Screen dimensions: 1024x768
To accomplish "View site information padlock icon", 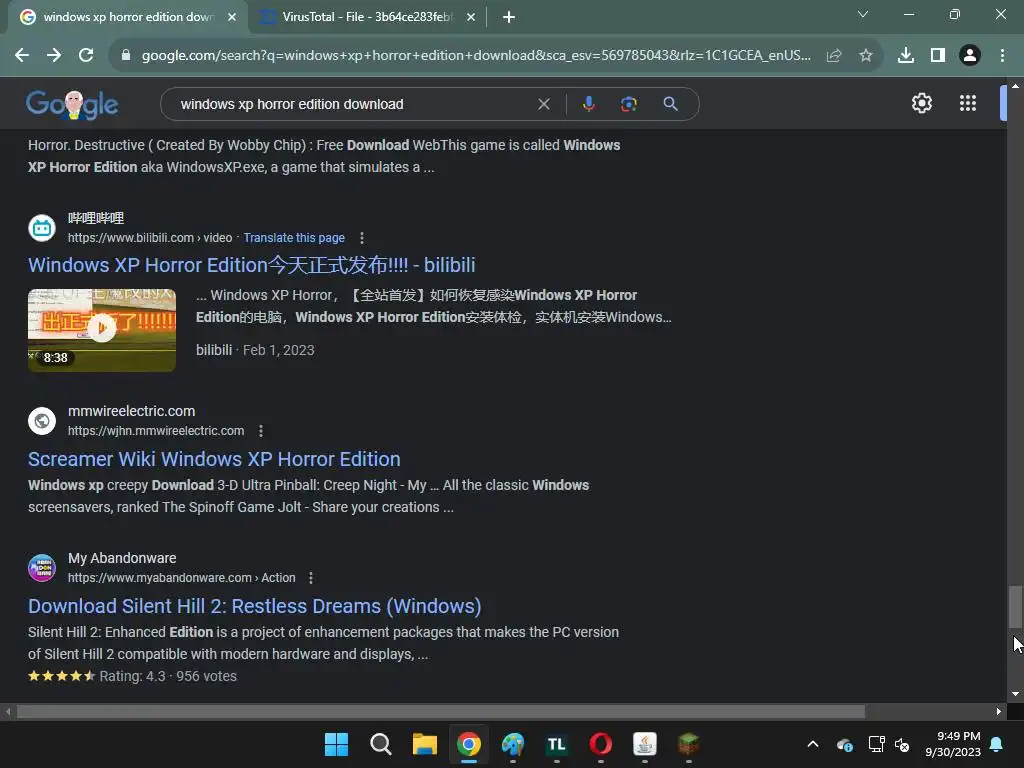I will coord(126,56).
